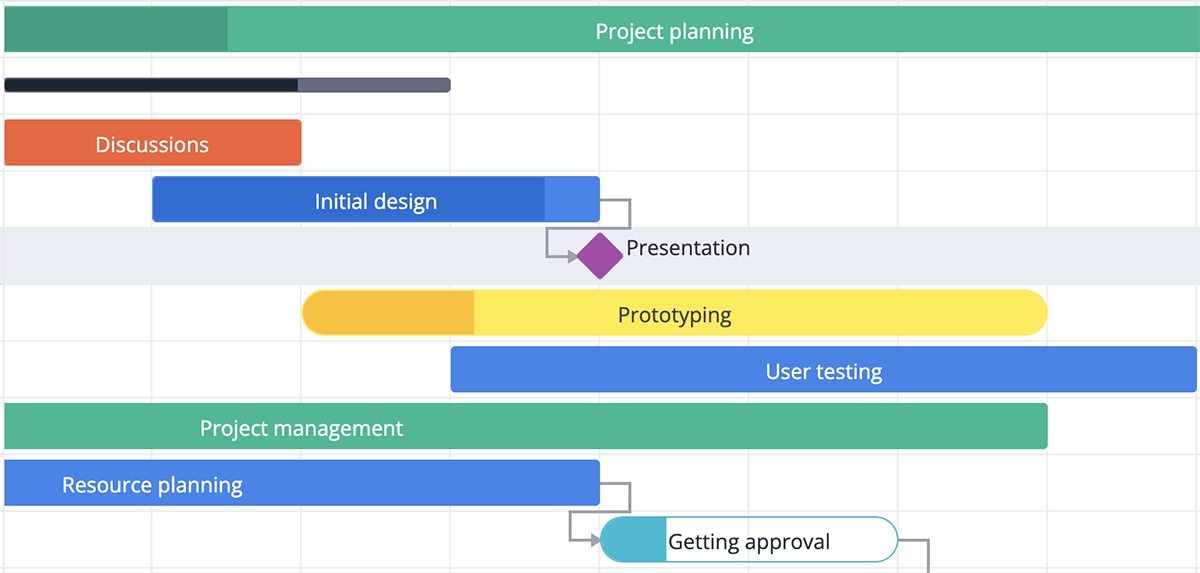Click the teal progress part of Getting approval

point(634,540)
